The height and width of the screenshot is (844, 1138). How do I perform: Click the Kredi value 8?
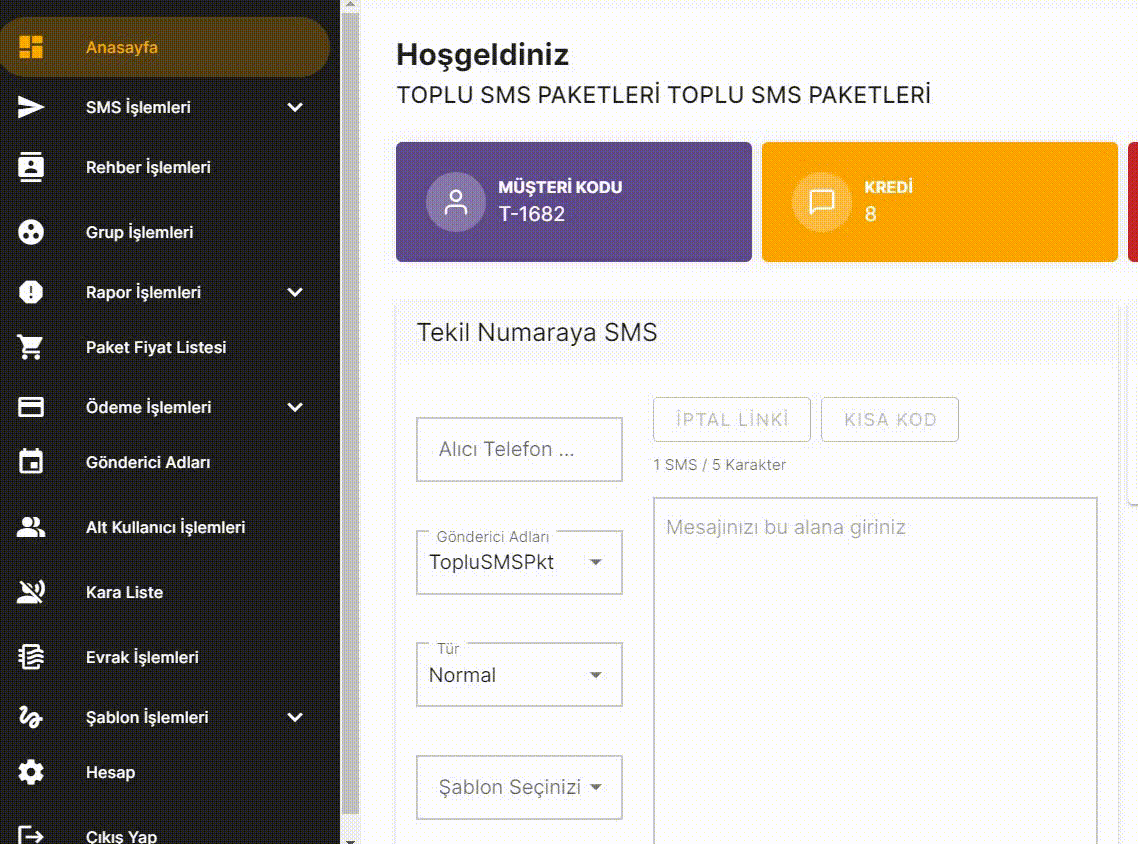point(870,214)
